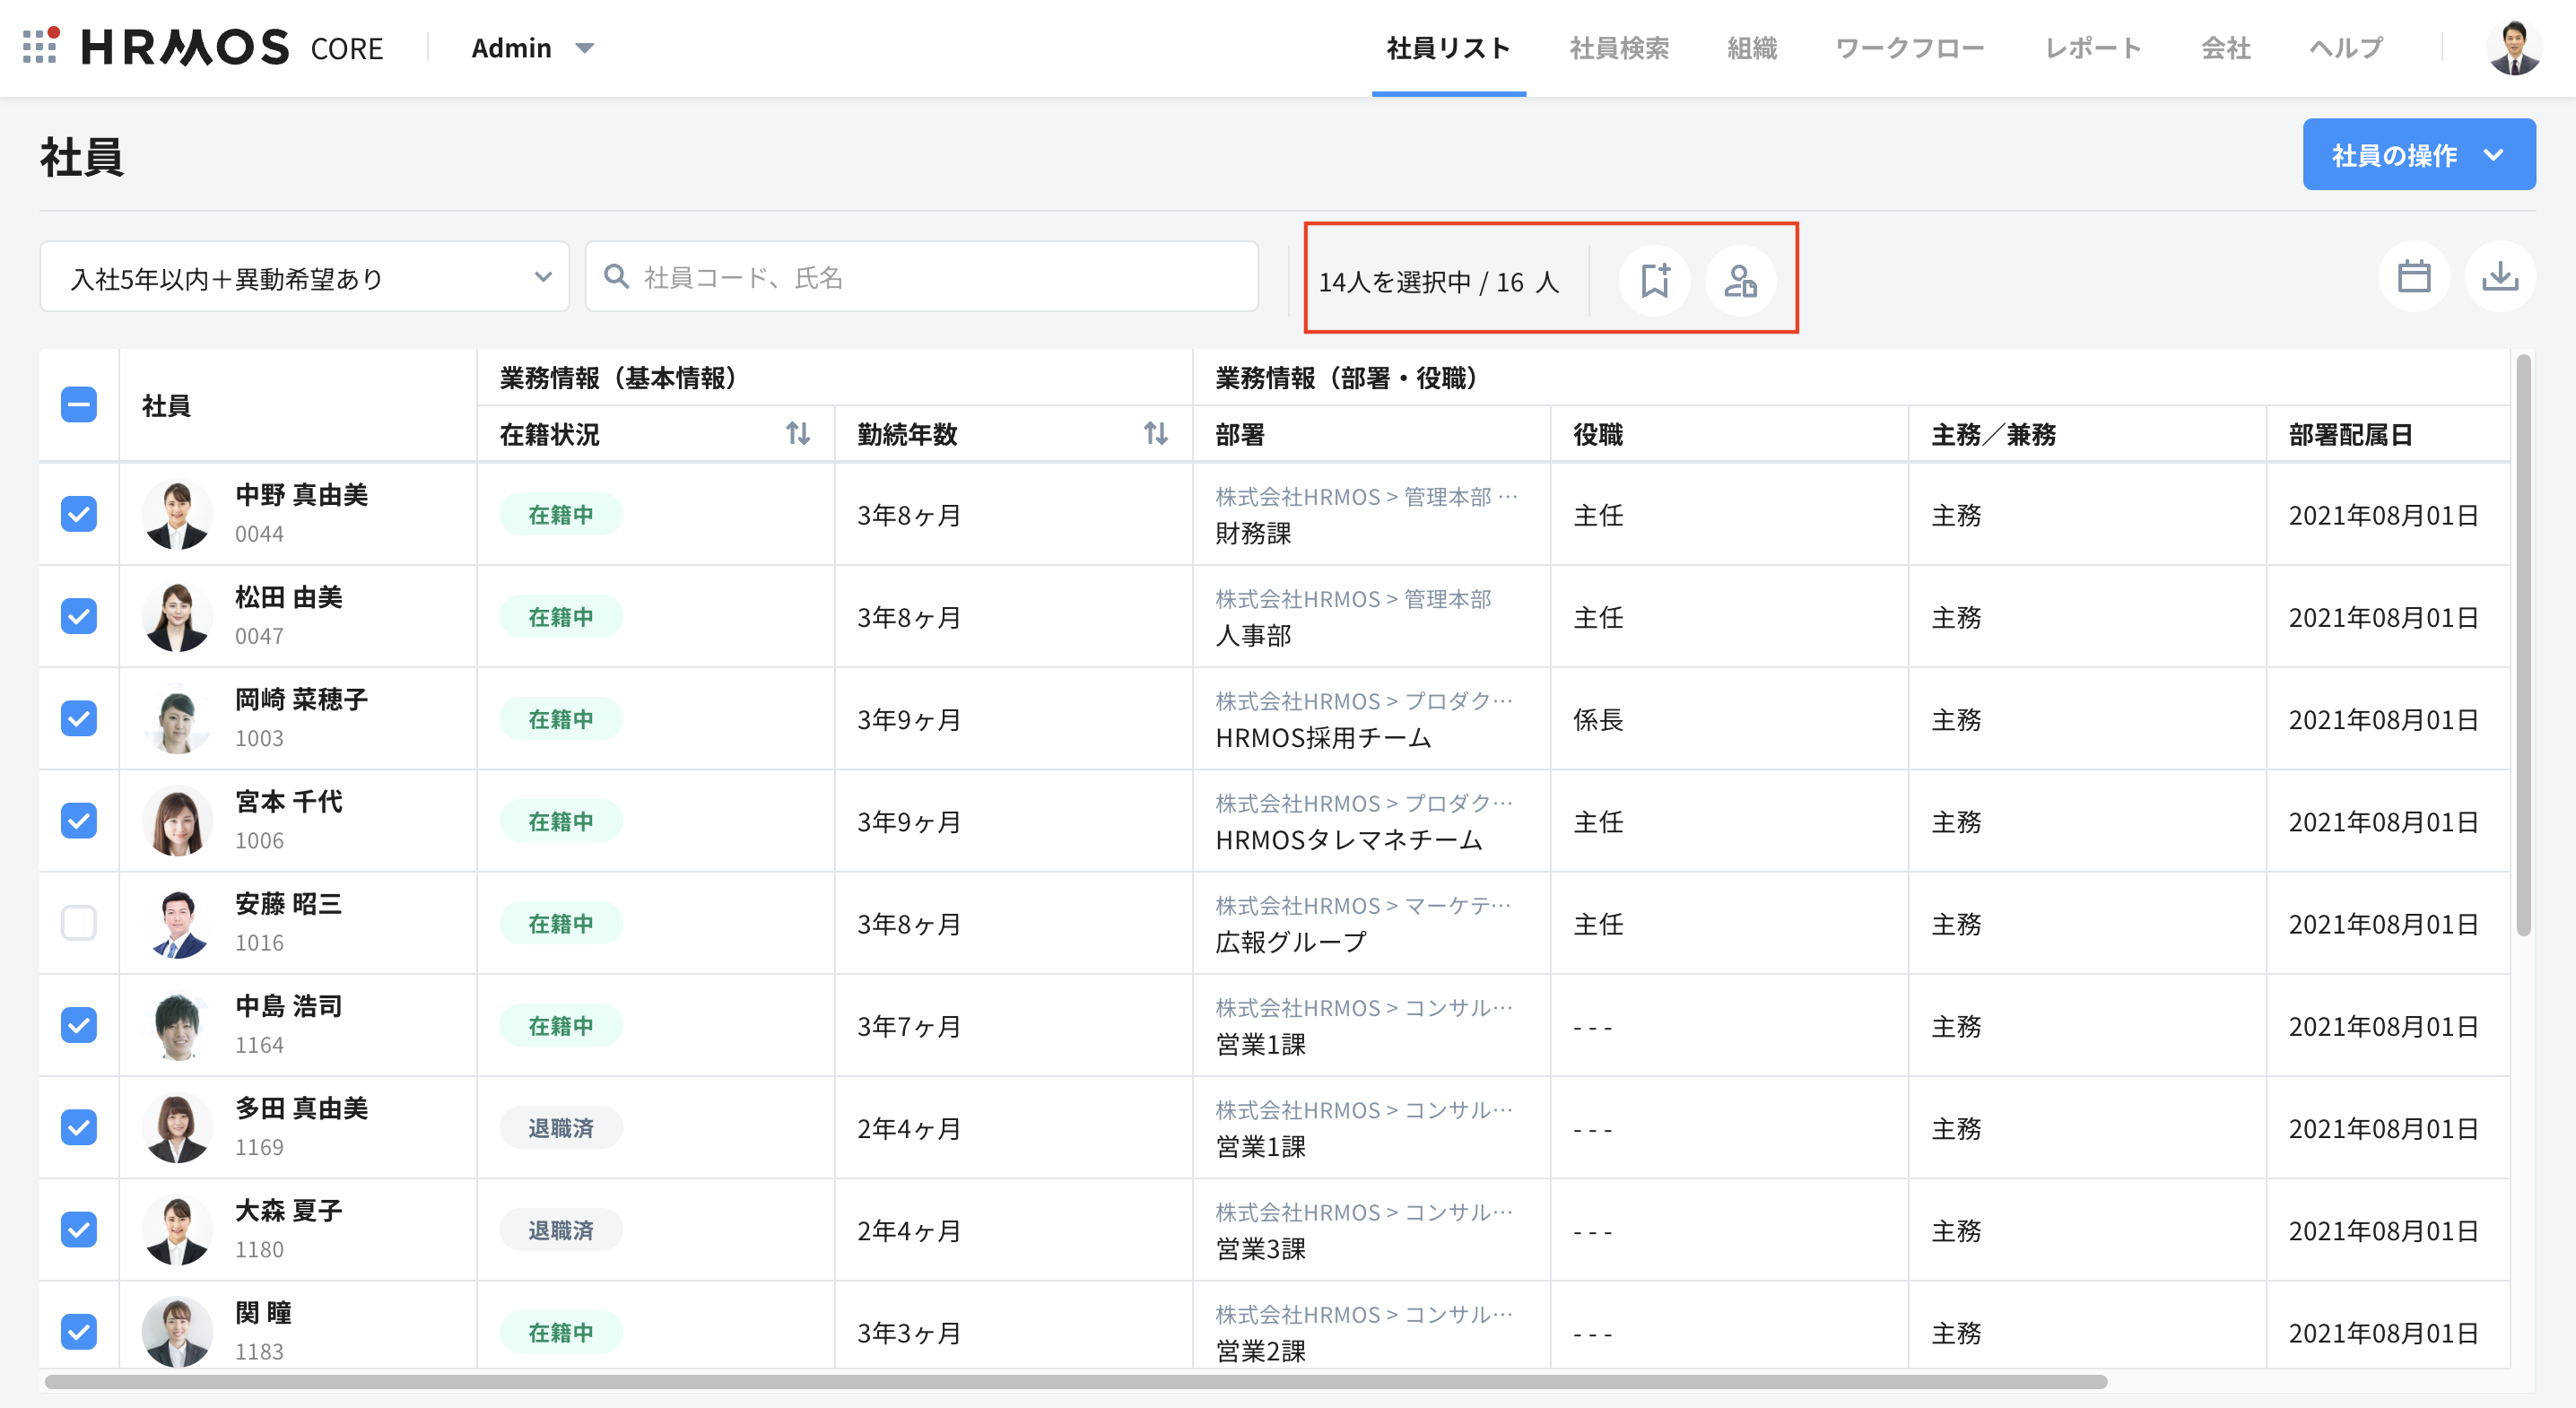2576x1408 pixels.
Task: Open the calendar date icon
Action: click(x=2414, y=277)
